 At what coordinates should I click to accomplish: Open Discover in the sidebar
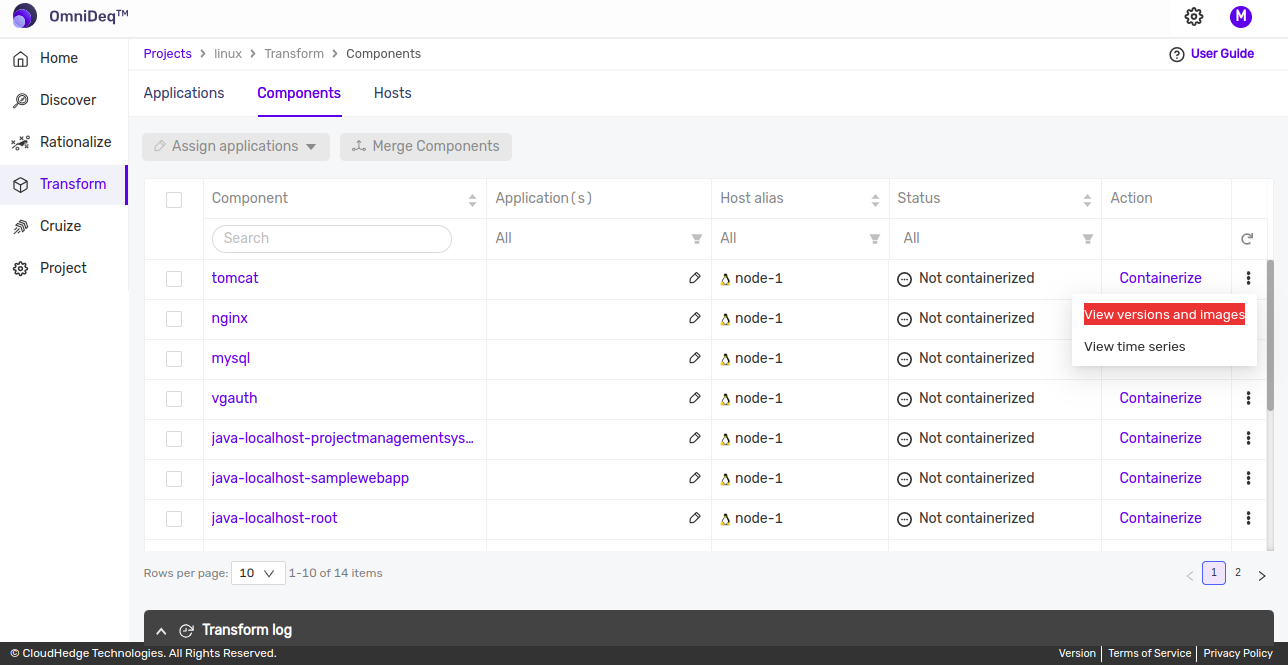(68, 100)
